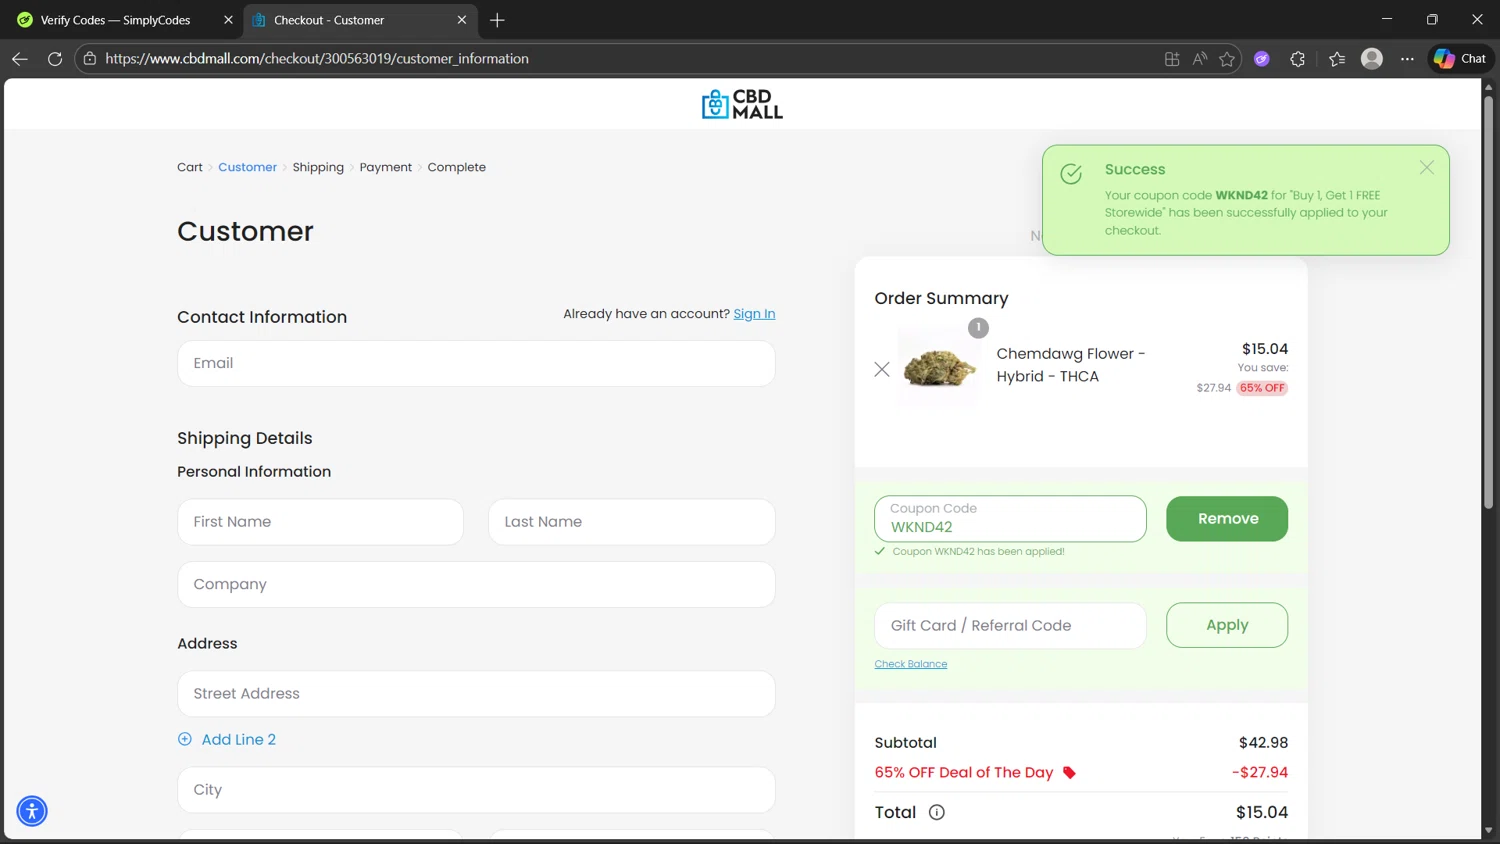Go to the Cart breadcrumb step
Viewport: 1500px width, 844px height.
click(190, 167)
